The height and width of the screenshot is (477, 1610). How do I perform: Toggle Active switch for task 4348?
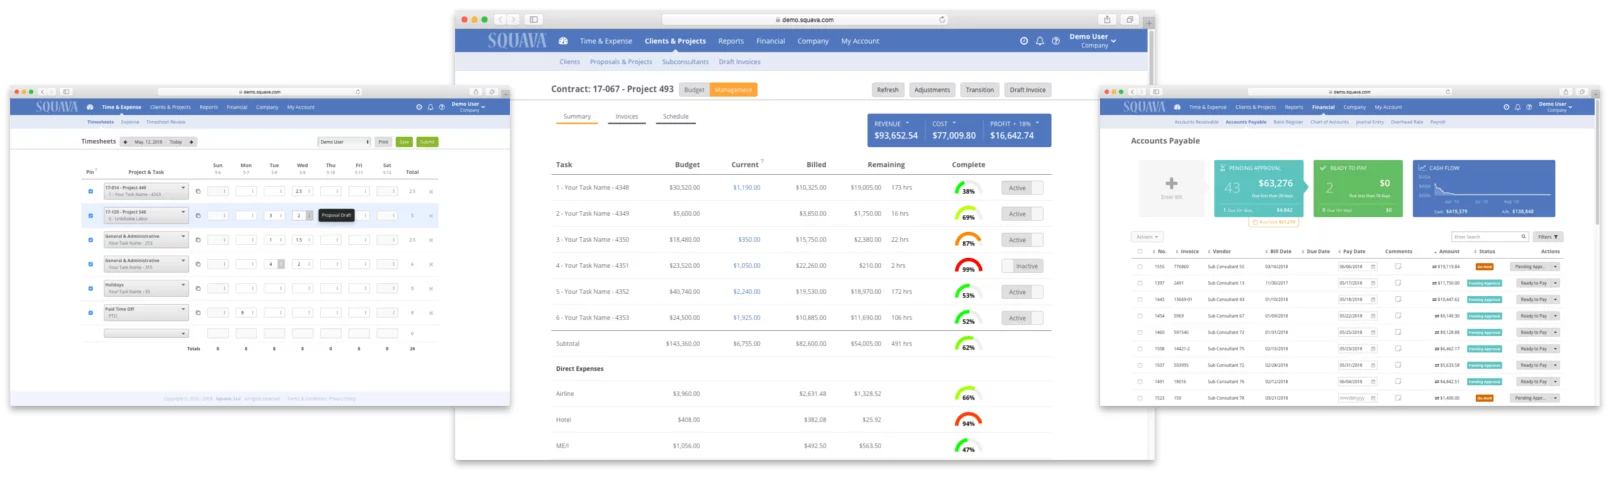1022,188
